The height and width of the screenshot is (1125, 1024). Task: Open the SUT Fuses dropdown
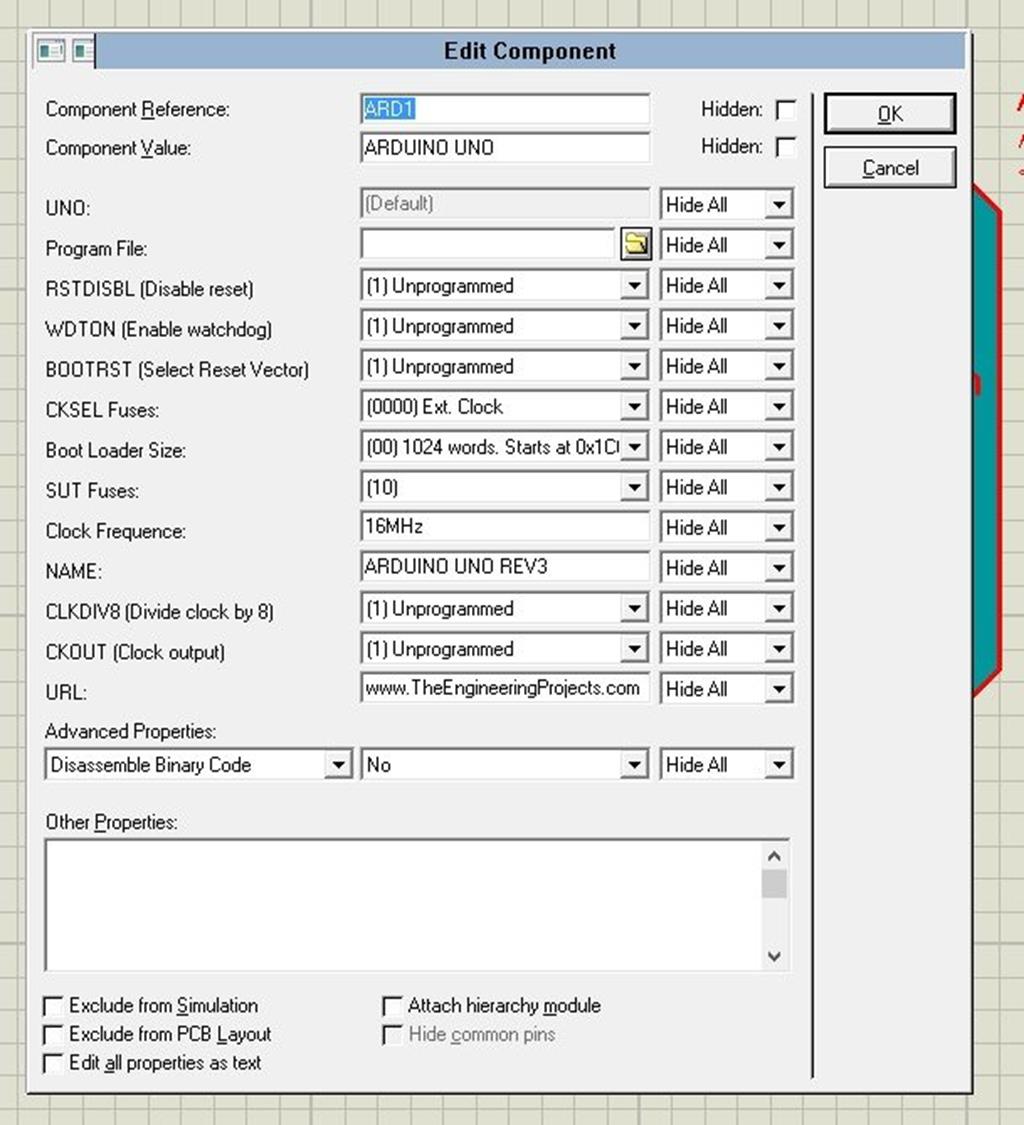(x=635, y=487)
